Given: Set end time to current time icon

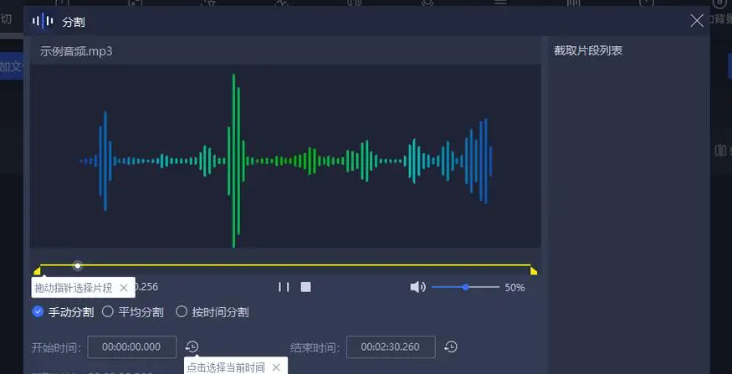Looking at the screenshot, I should click(450, 347).
